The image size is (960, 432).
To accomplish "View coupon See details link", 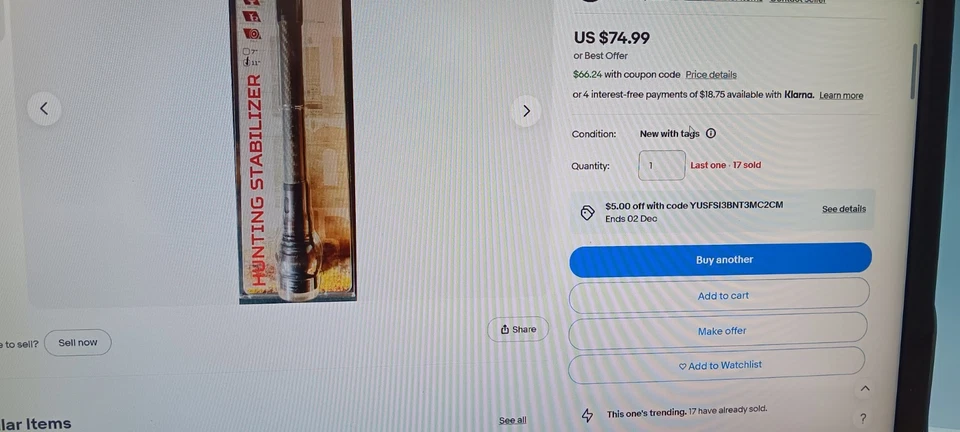I will tap(844, 209).
